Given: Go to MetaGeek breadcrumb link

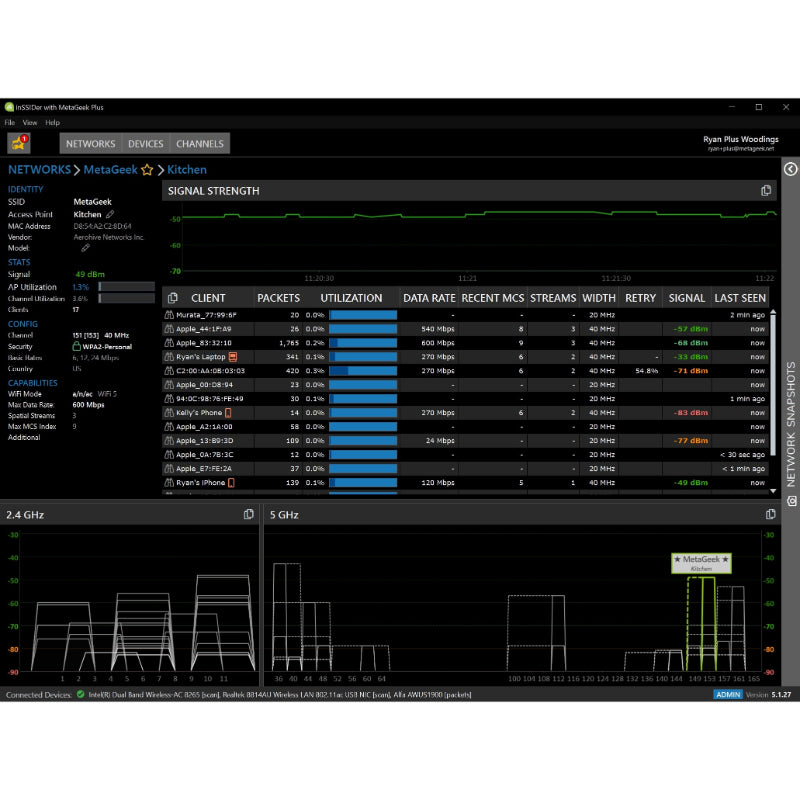Looking at the screenshot, I should pyautogui.click(x=110, y=170).
